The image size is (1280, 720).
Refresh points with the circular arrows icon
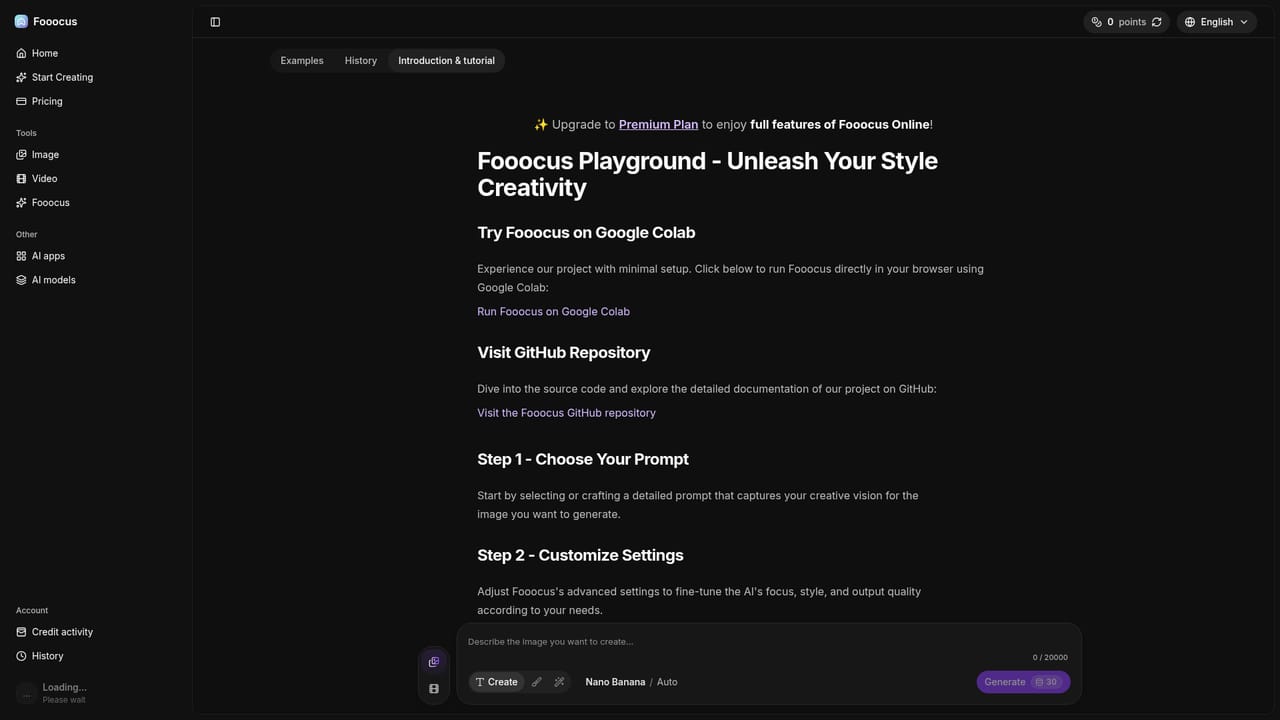1157,22
